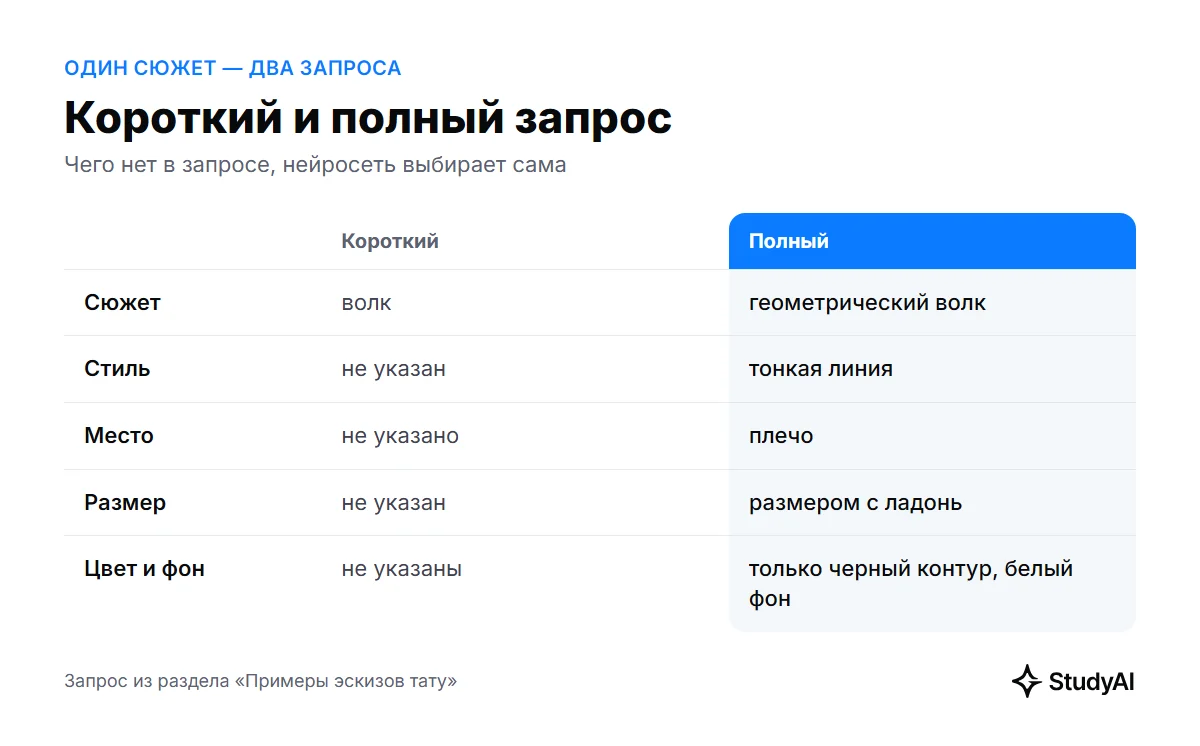
Task: Click the 'Размер' row label
Action: (125, 502)
